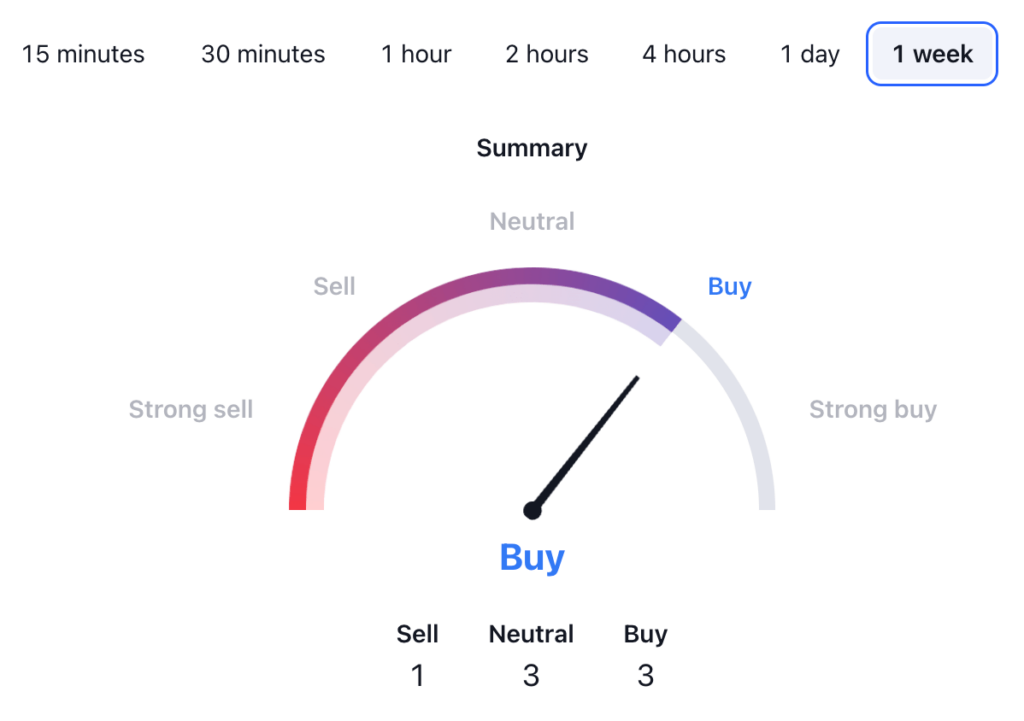This screenshot has height=721, width=1024.
Task: Select the 4 hours interval
Action: pyautogui.click(x=684, y=54)
